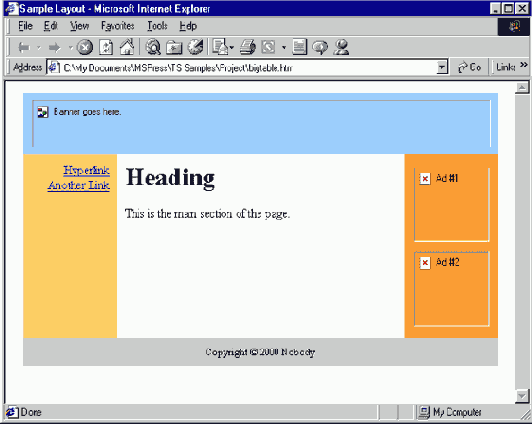Viewport: 532px width, 424px height.
Task: Open the History toolbar icon
Action: coord(195,47)
